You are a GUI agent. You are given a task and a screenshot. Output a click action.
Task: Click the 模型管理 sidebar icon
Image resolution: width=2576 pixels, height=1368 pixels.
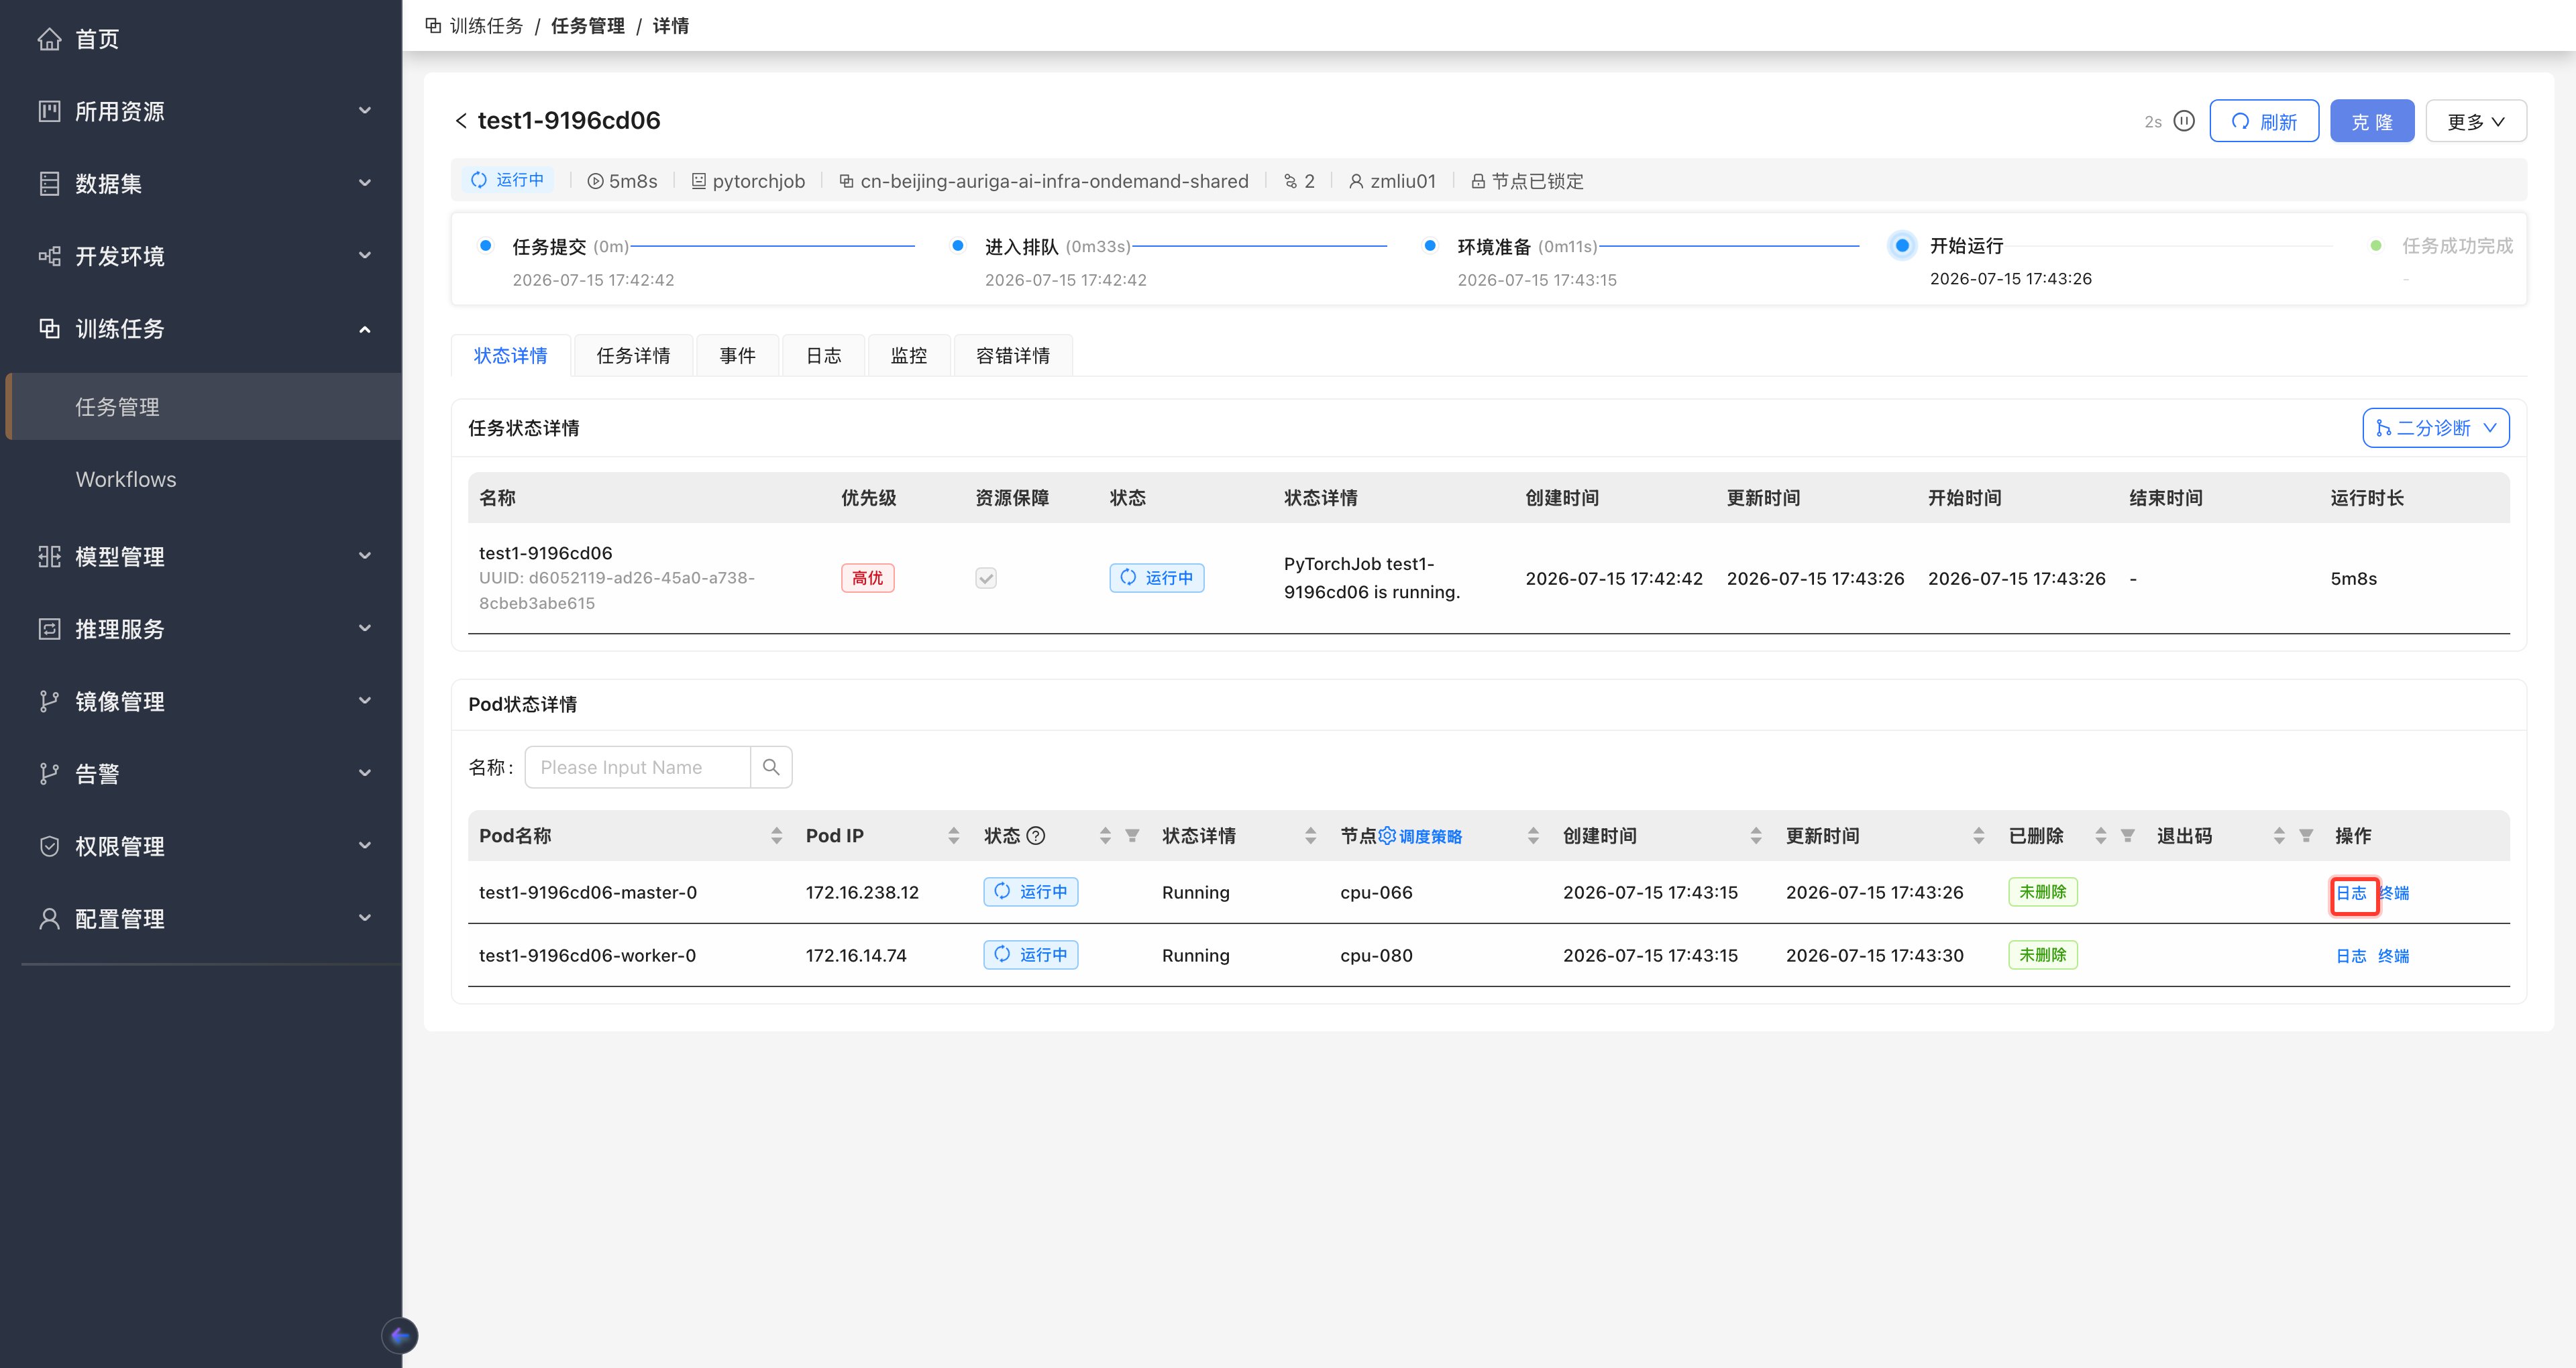pos(49,556)
